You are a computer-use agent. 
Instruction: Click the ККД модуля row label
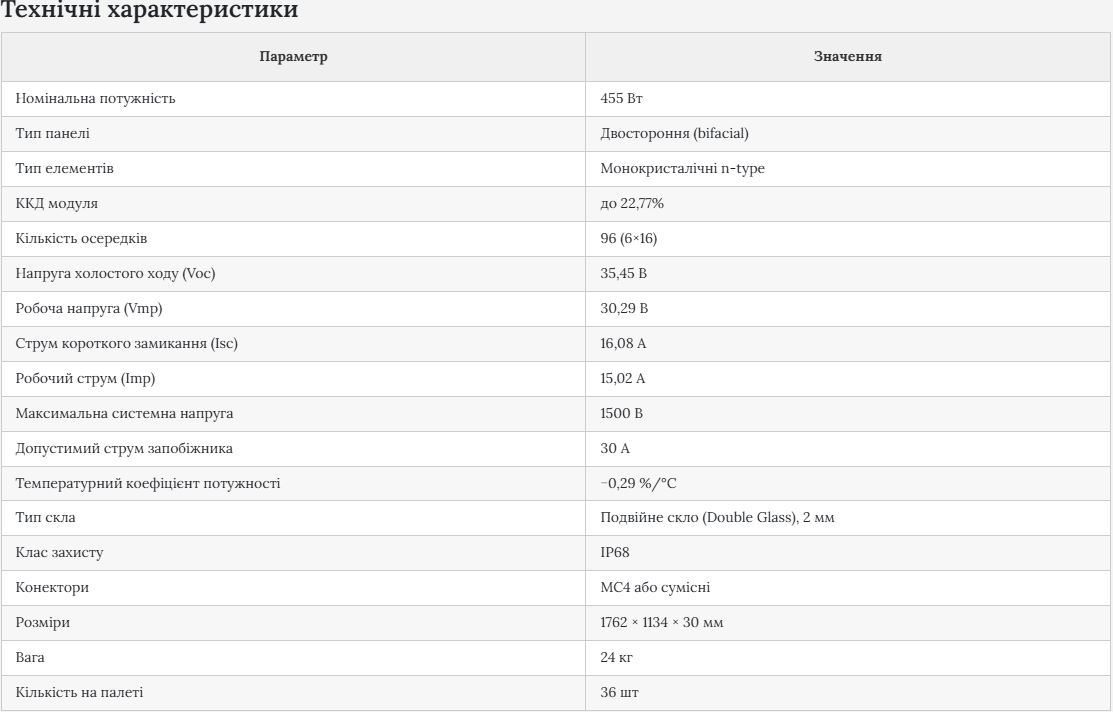pyautogui.click(x=57, y=203)
